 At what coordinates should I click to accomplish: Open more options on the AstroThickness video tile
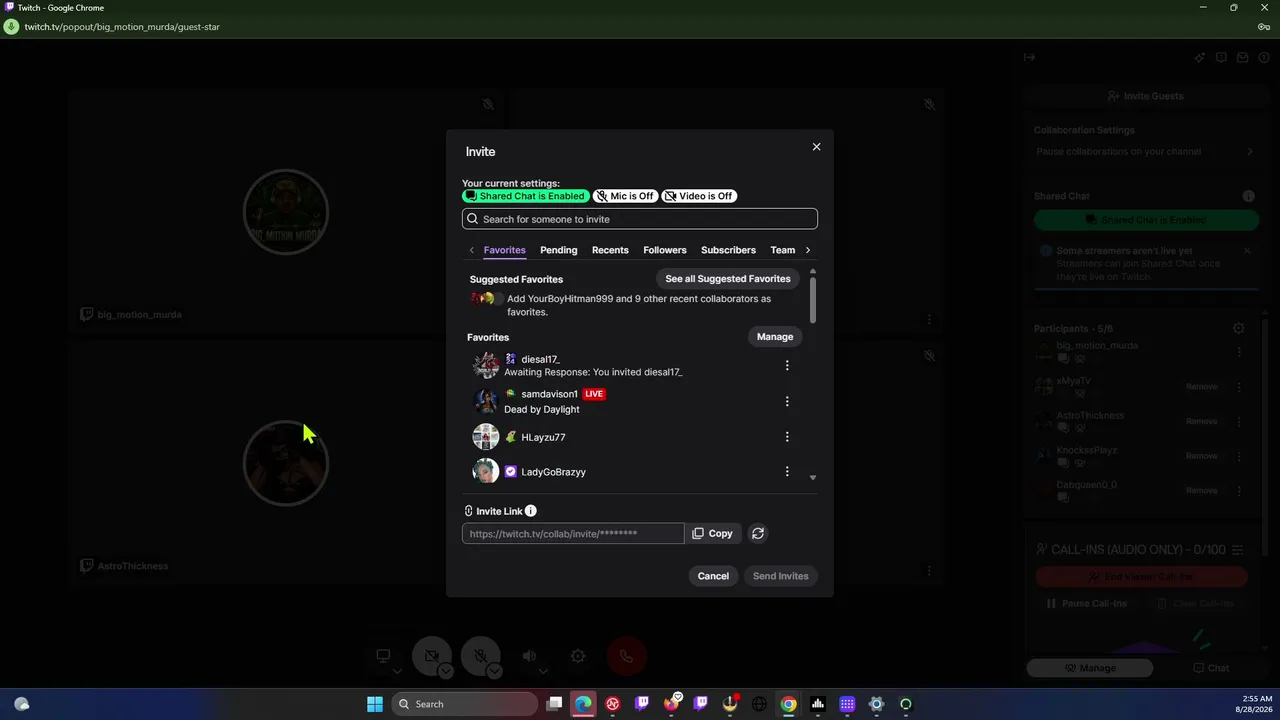tap(929, 571)
